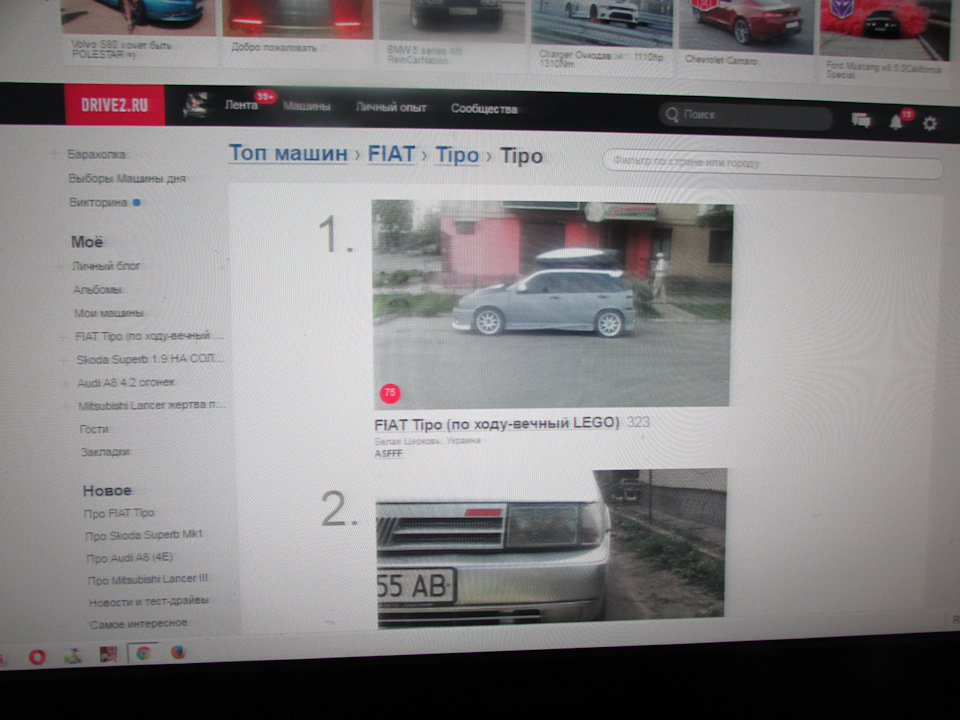Open Личный блог in the sidebar
Screen dimensions: 960x720
pyautogui.click(x=106, y=266)
